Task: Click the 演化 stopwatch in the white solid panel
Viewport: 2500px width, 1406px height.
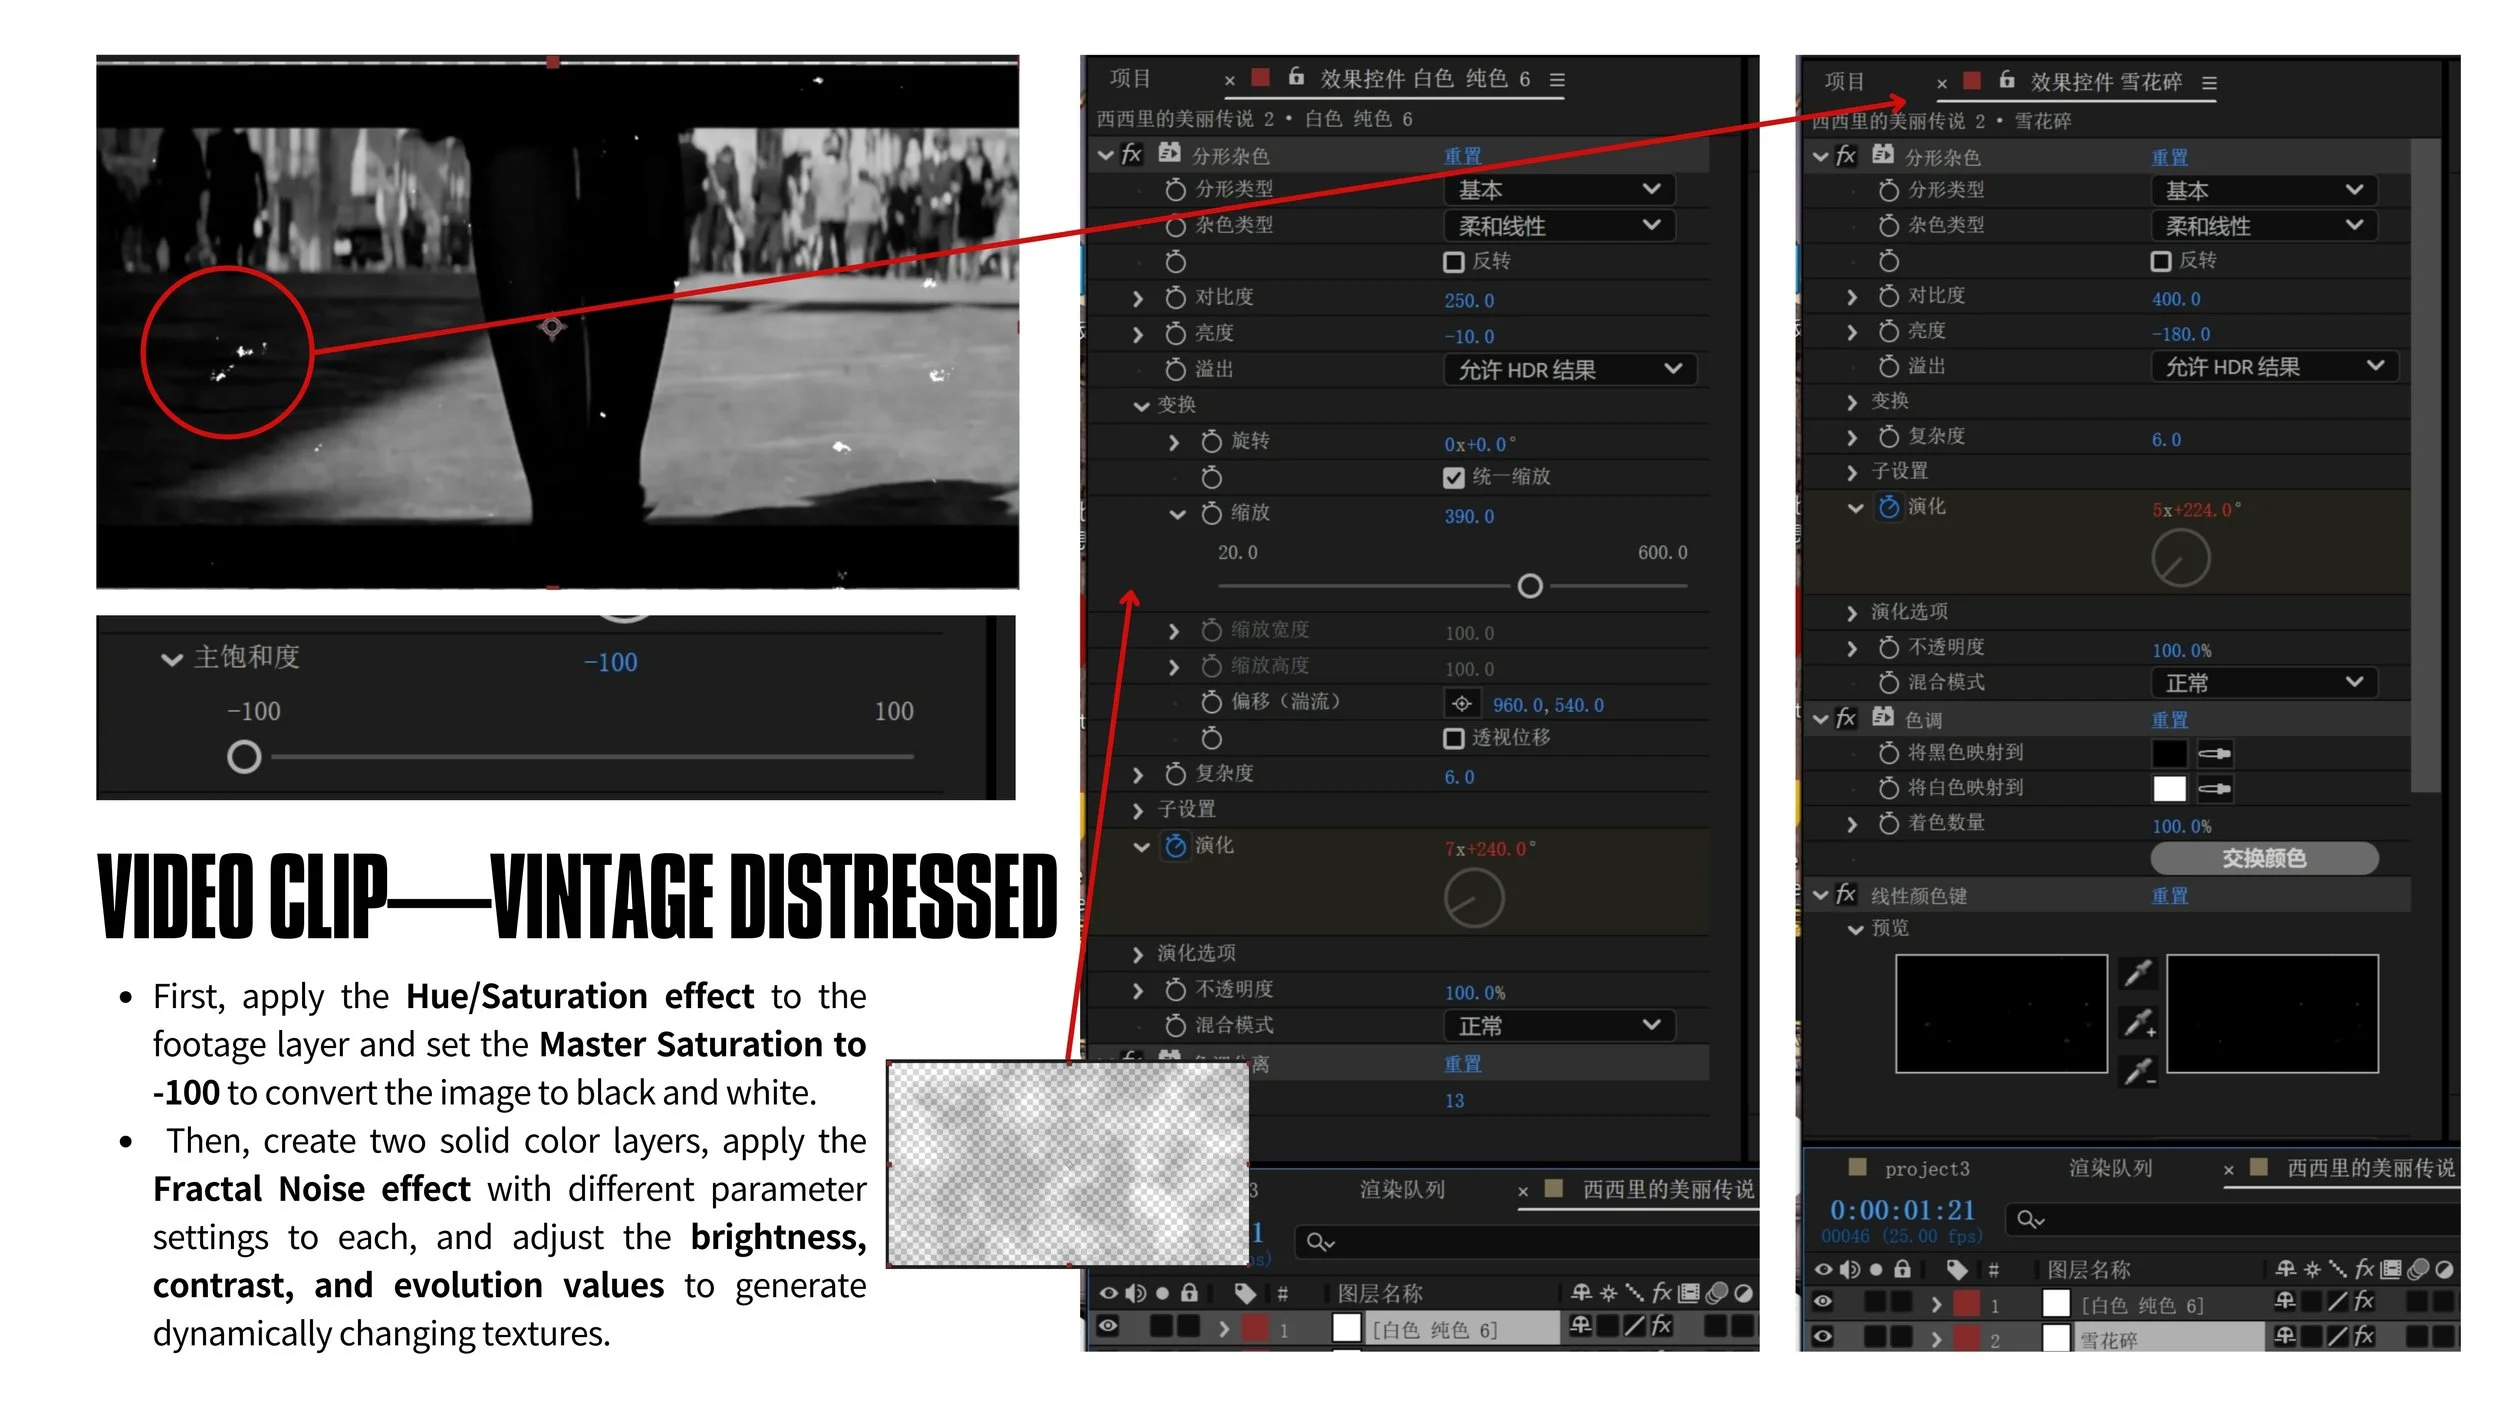Action: pyautogui.click(x=1176, y=847)
